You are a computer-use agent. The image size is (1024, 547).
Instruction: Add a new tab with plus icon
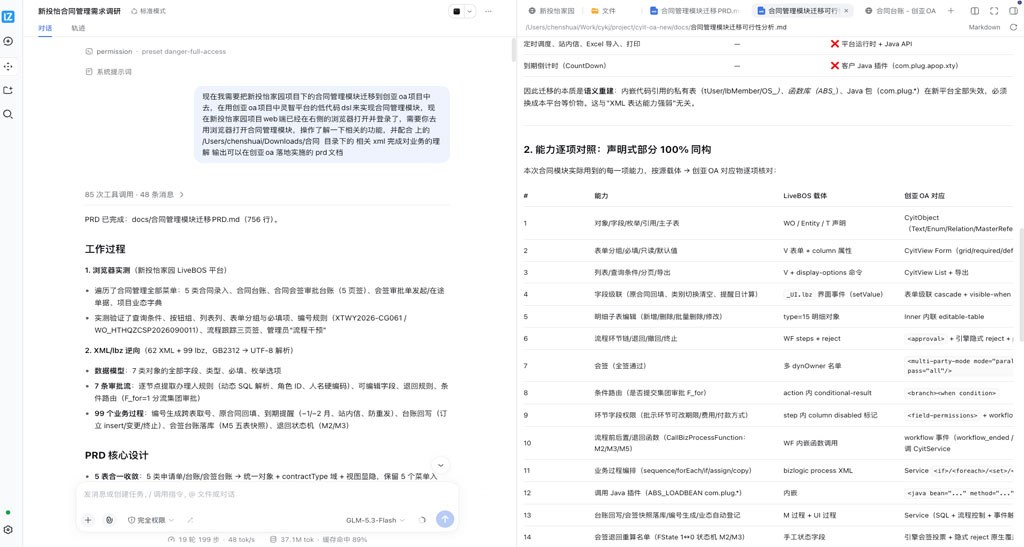click(x=951, y=11)
